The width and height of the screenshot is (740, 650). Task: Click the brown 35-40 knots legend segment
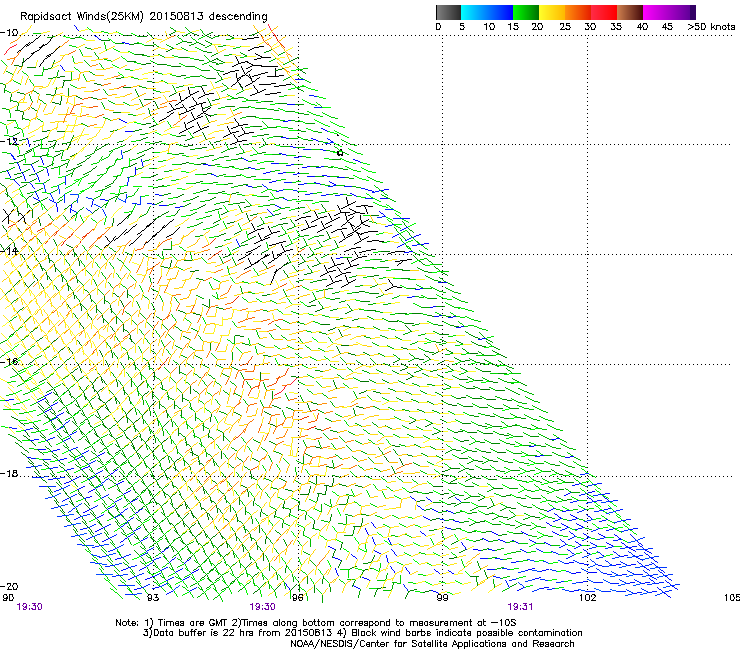[630, 12]
